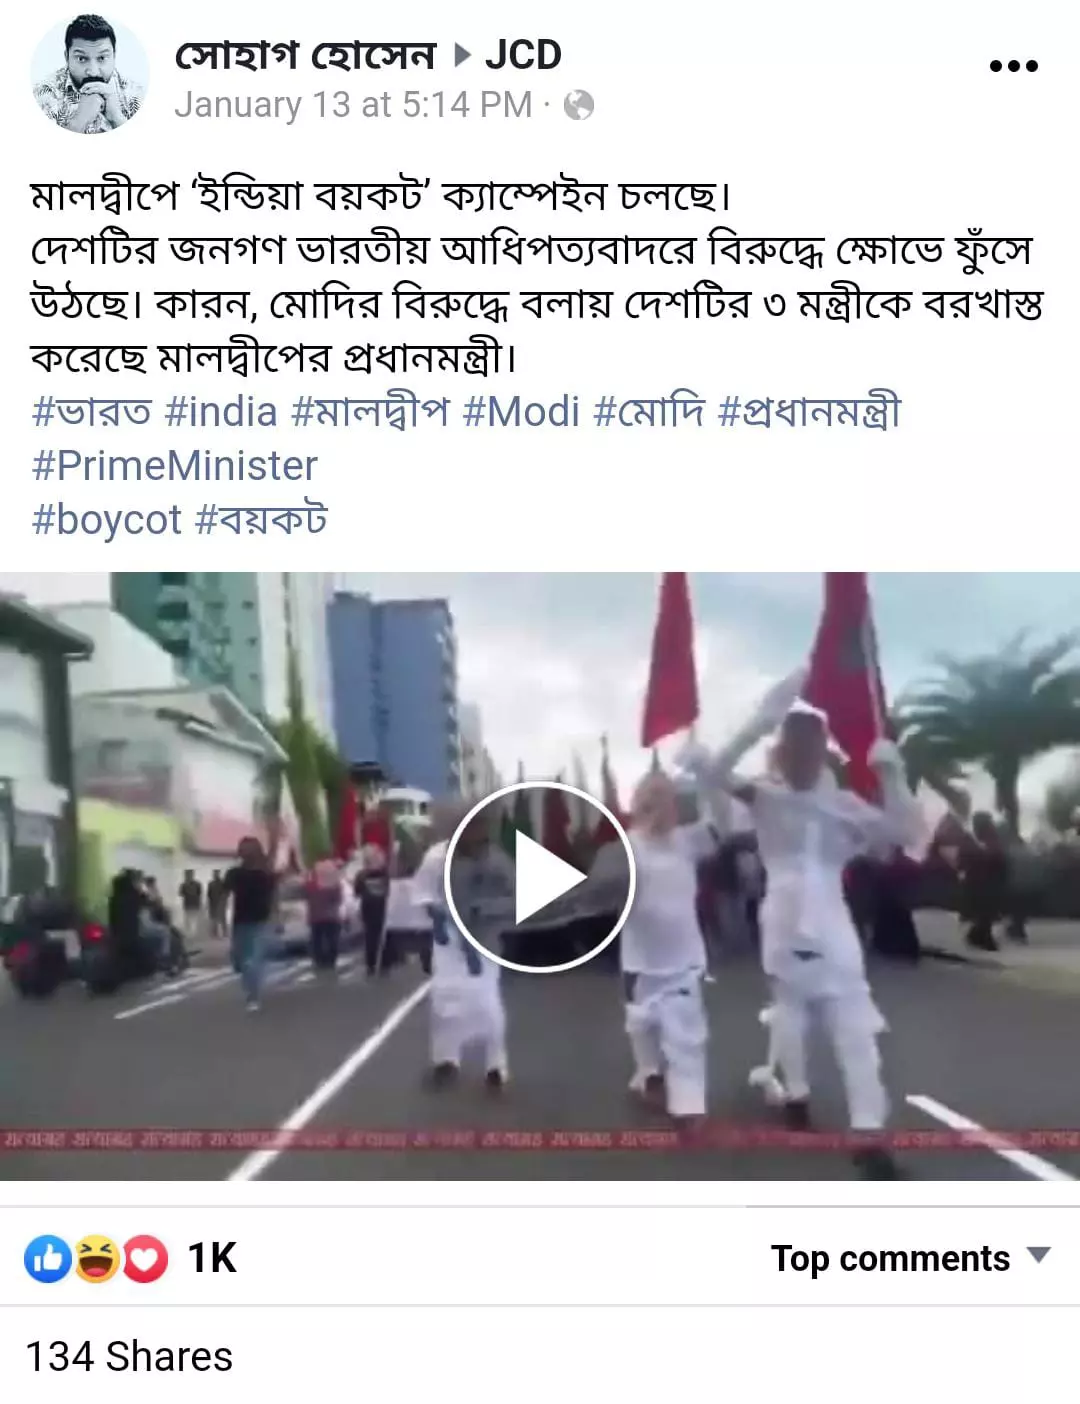The width and height of the screenshot is (1080, 1404).
Task: Play the protest video
Action: [539, 877]
